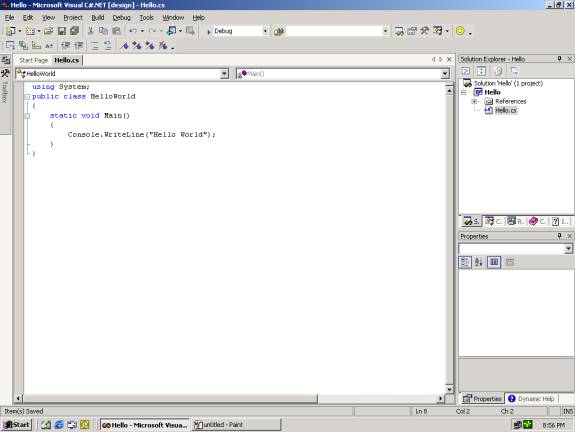Click the Windows Start button
Screen dimensions: 575x432
(x=17, y=425)
